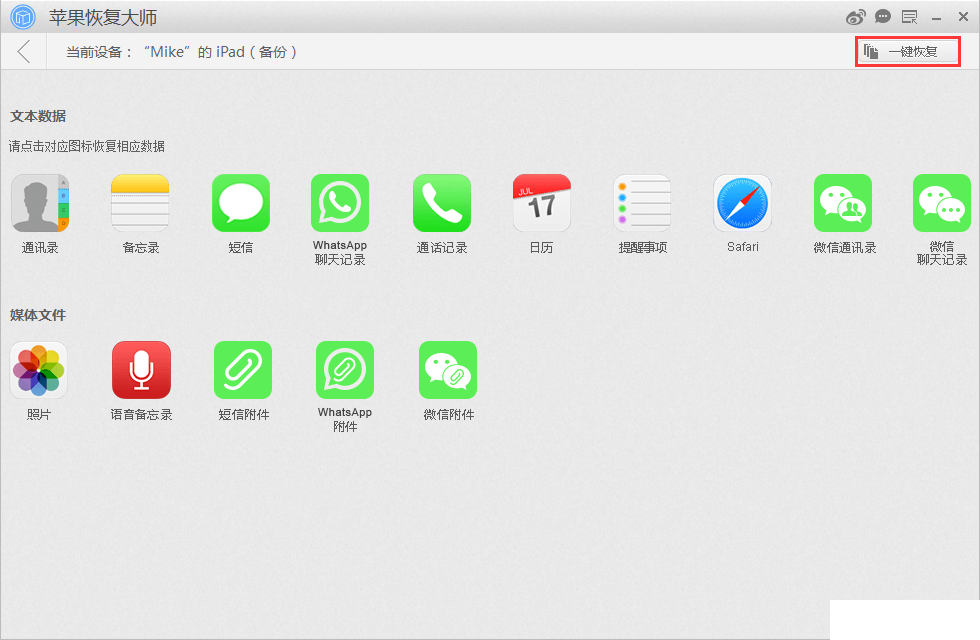The width and height of the screenshot is (980, 640).
Task: Select the 语音备忘录 voice memo icon
Action: [141, 370]
